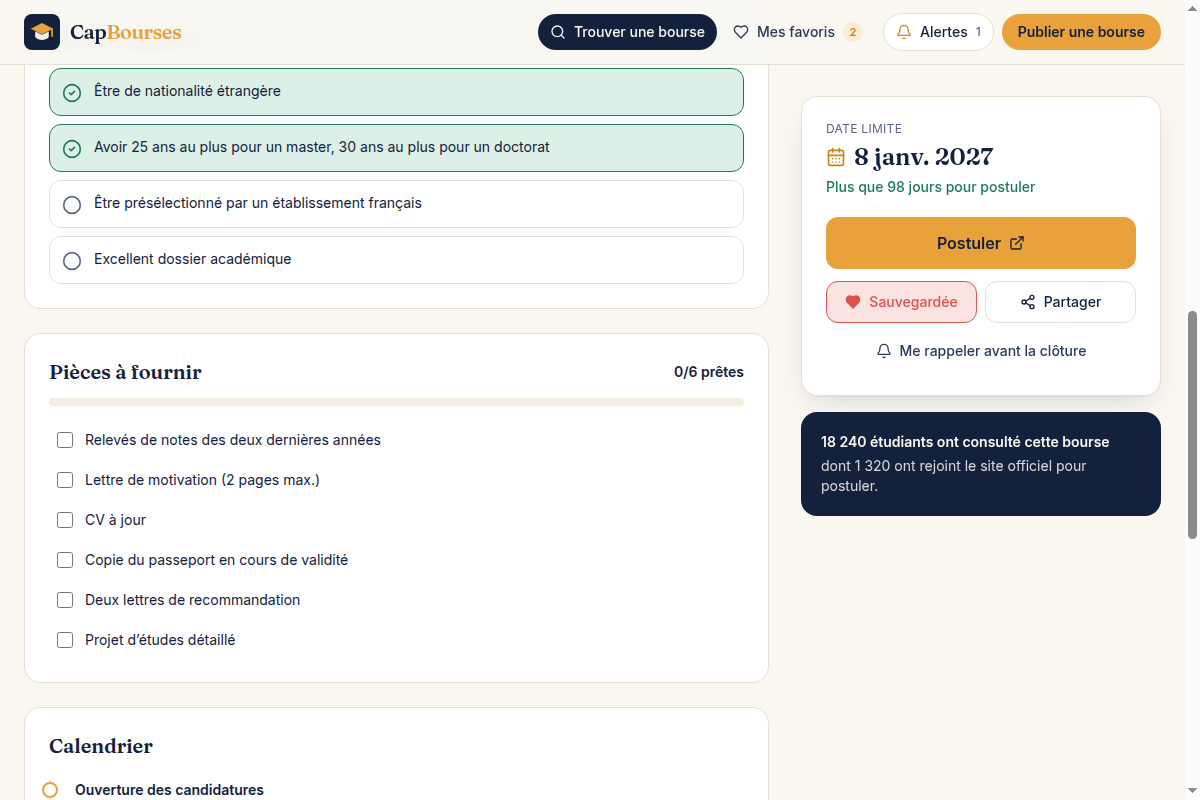Open the Alertes notifications

(x=938, y=32)
